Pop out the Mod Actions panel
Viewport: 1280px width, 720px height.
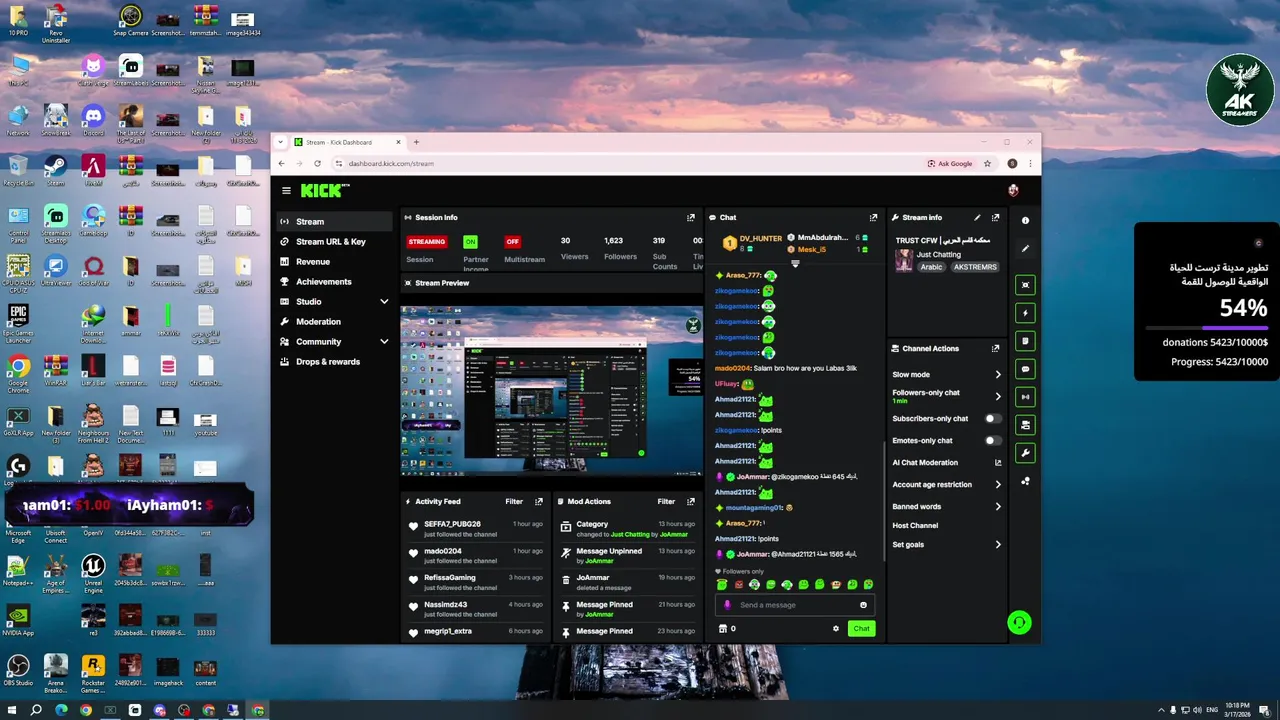(690, 501)
